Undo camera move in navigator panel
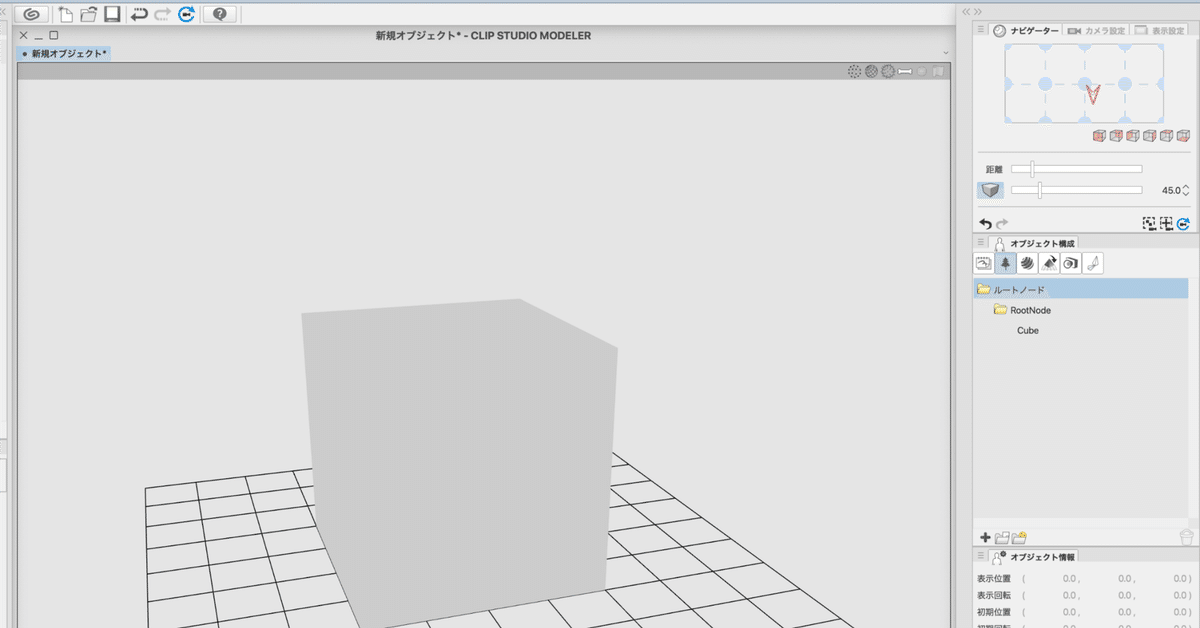 point(985,224)
